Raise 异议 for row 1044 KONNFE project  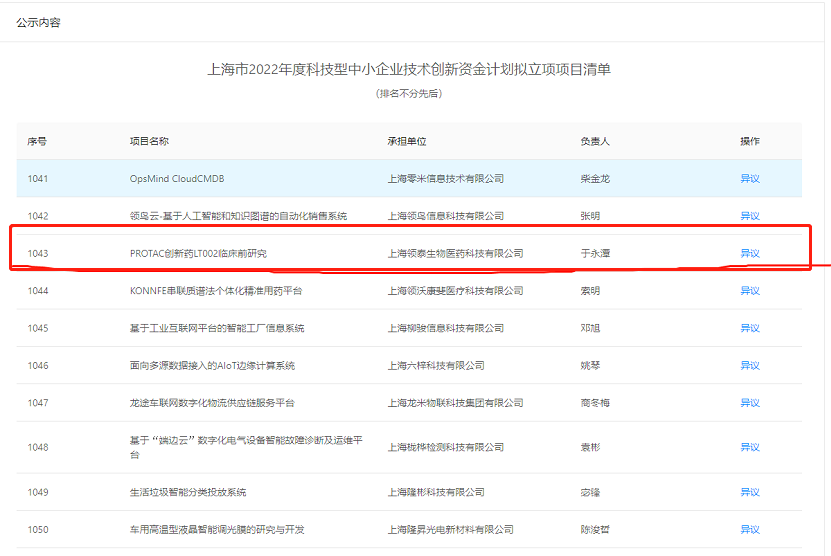coord(749,291)
